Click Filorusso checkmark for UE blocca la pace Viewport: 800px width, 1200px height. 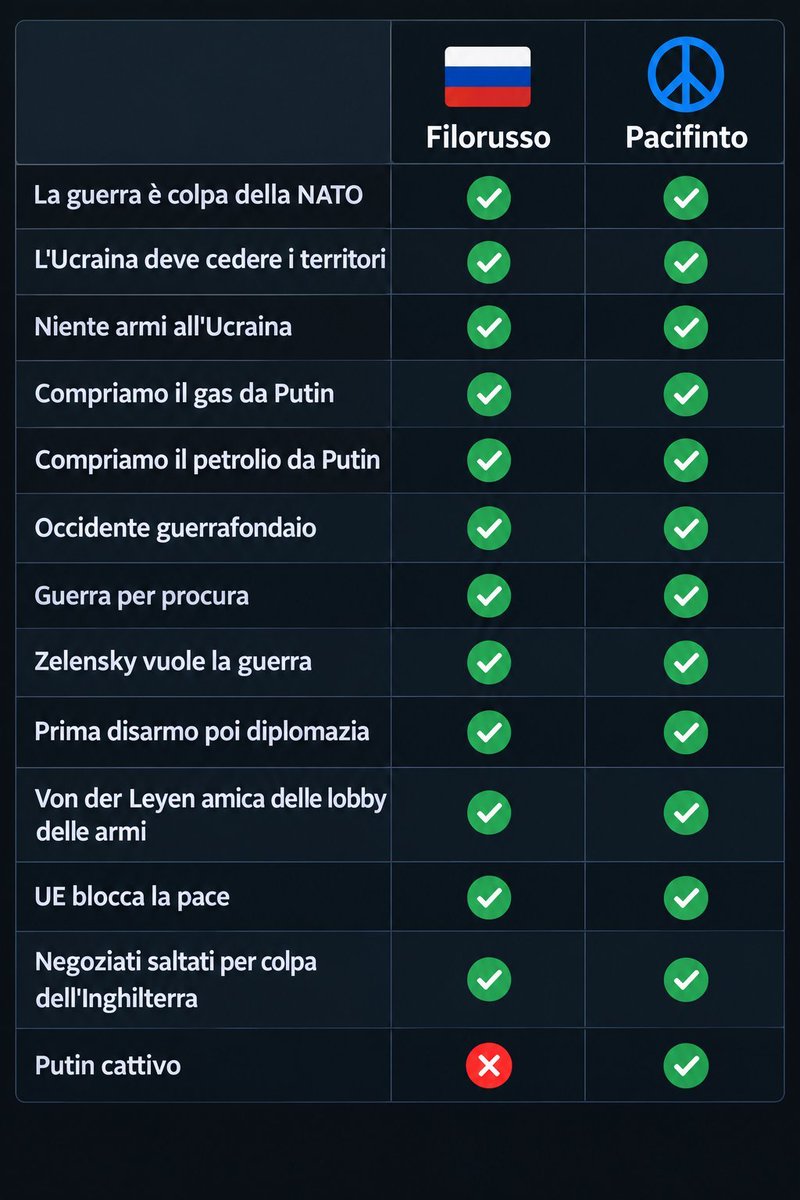coord(489,897)
